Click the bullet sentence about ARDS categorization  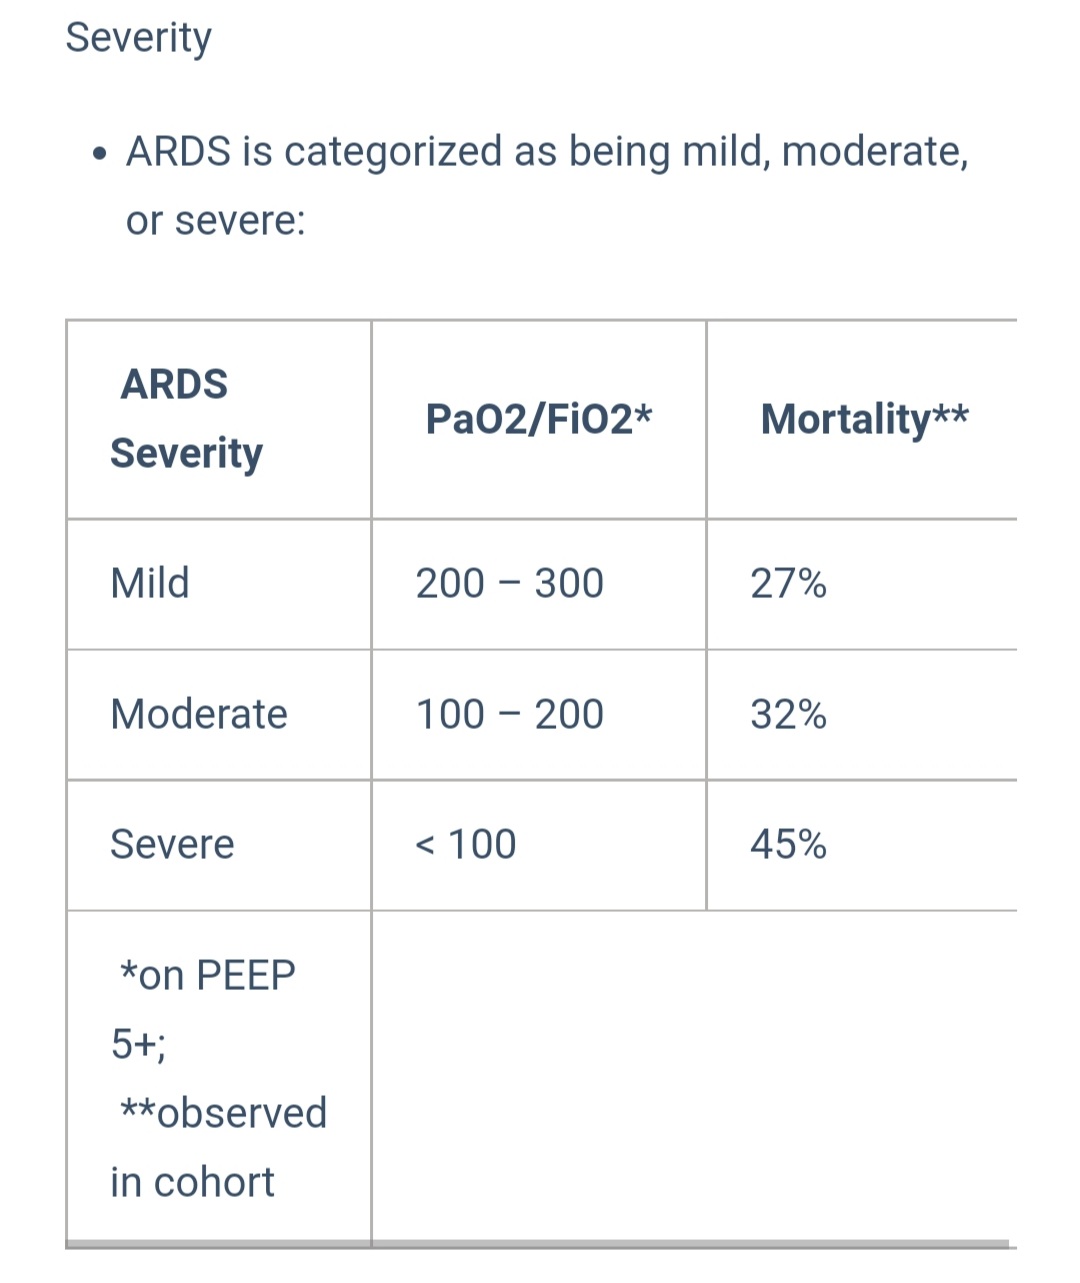[547, 185]
